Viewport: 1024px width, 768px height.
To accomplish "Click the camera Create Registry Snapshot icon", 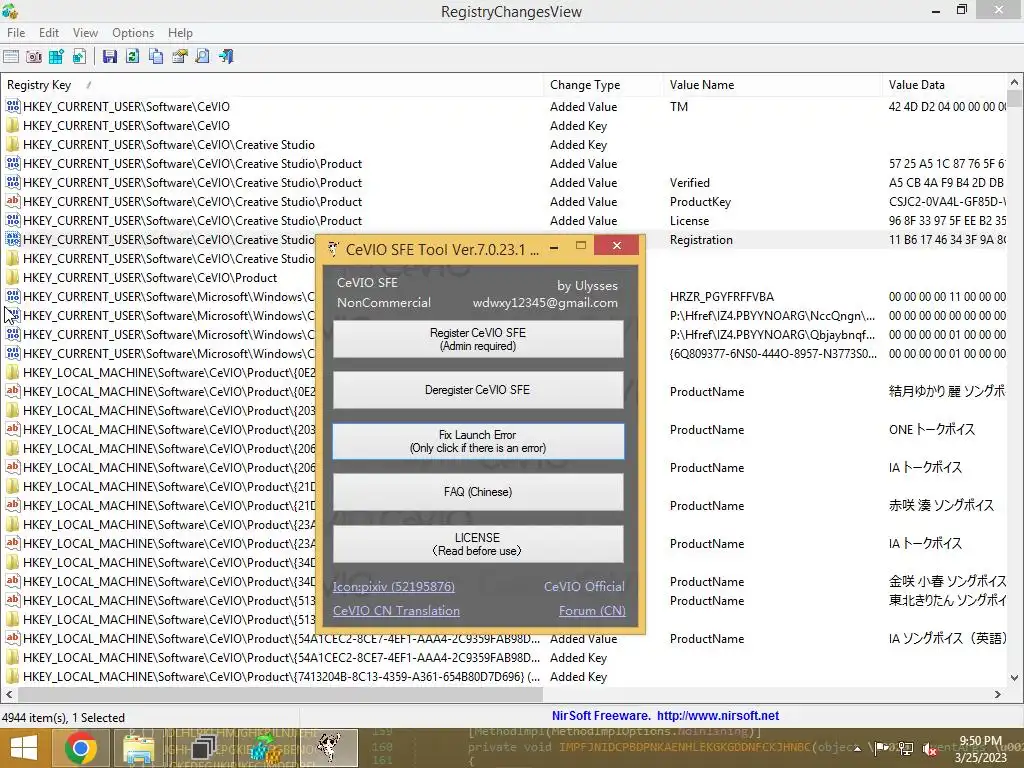I will 34,57.
